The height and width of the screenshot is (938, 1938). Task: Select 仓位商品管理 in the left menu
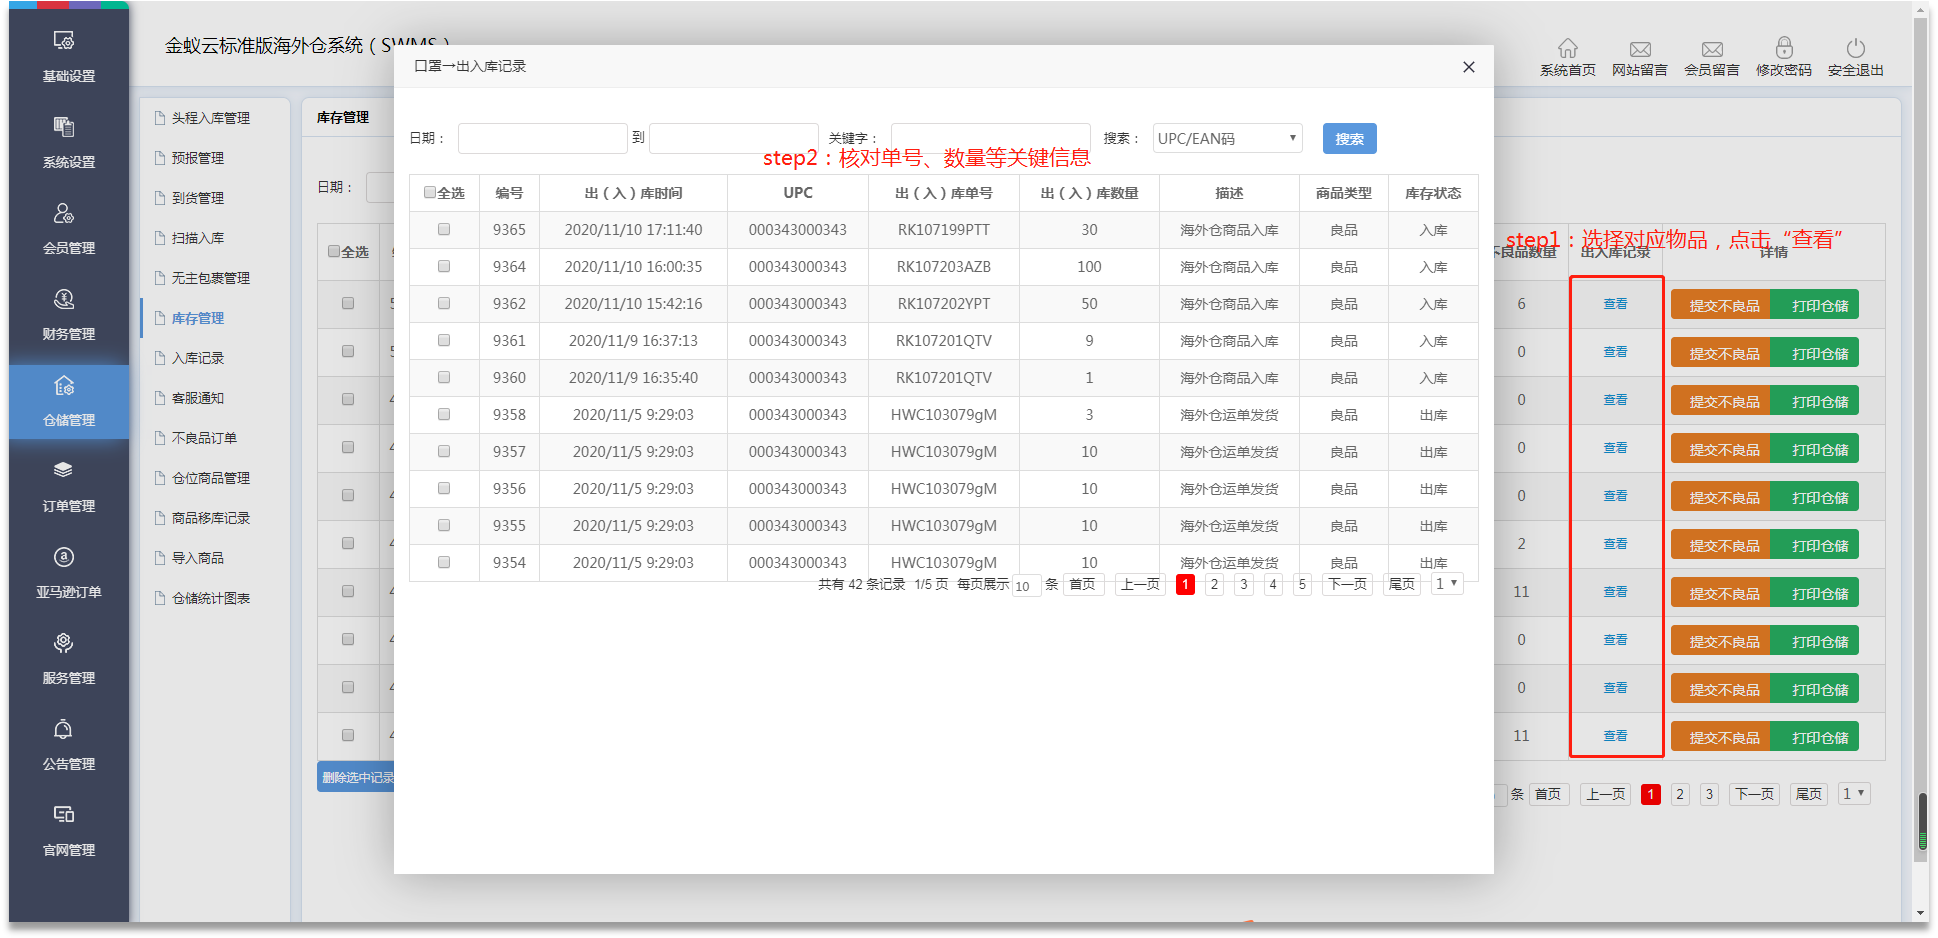[210, 478]
